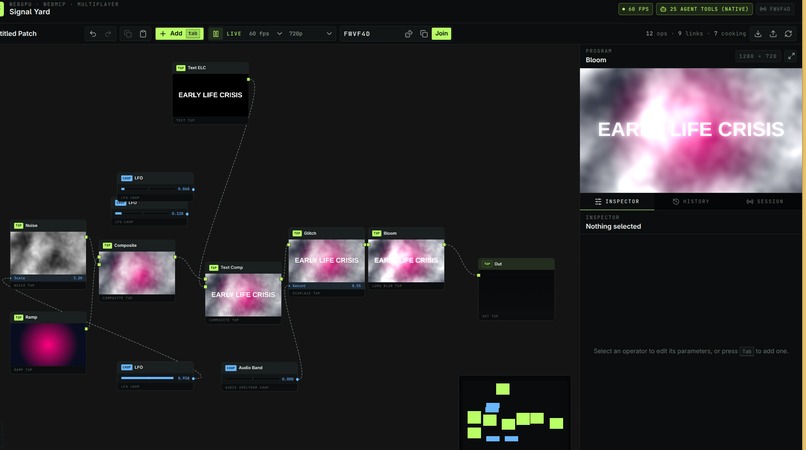Click the input port of the Out node
This screenshot has width=806, height=450.
pos(479,275)
